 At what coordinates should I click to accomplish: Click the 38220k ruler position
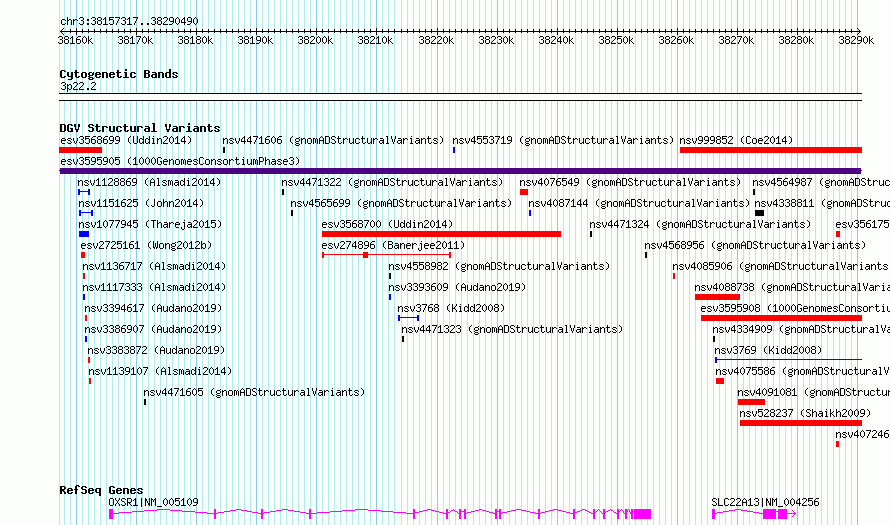436,40
